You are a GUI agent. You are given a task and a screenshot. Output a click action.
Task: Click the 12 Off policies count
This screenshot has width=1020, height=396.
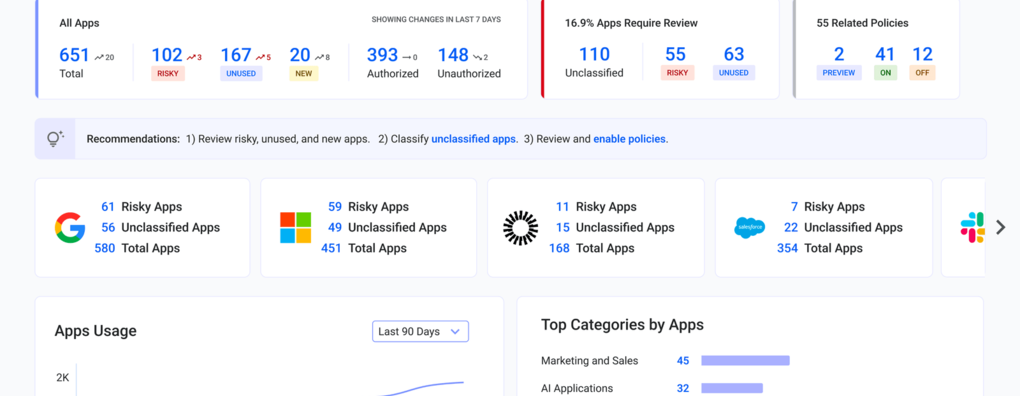tap(922, 54)
